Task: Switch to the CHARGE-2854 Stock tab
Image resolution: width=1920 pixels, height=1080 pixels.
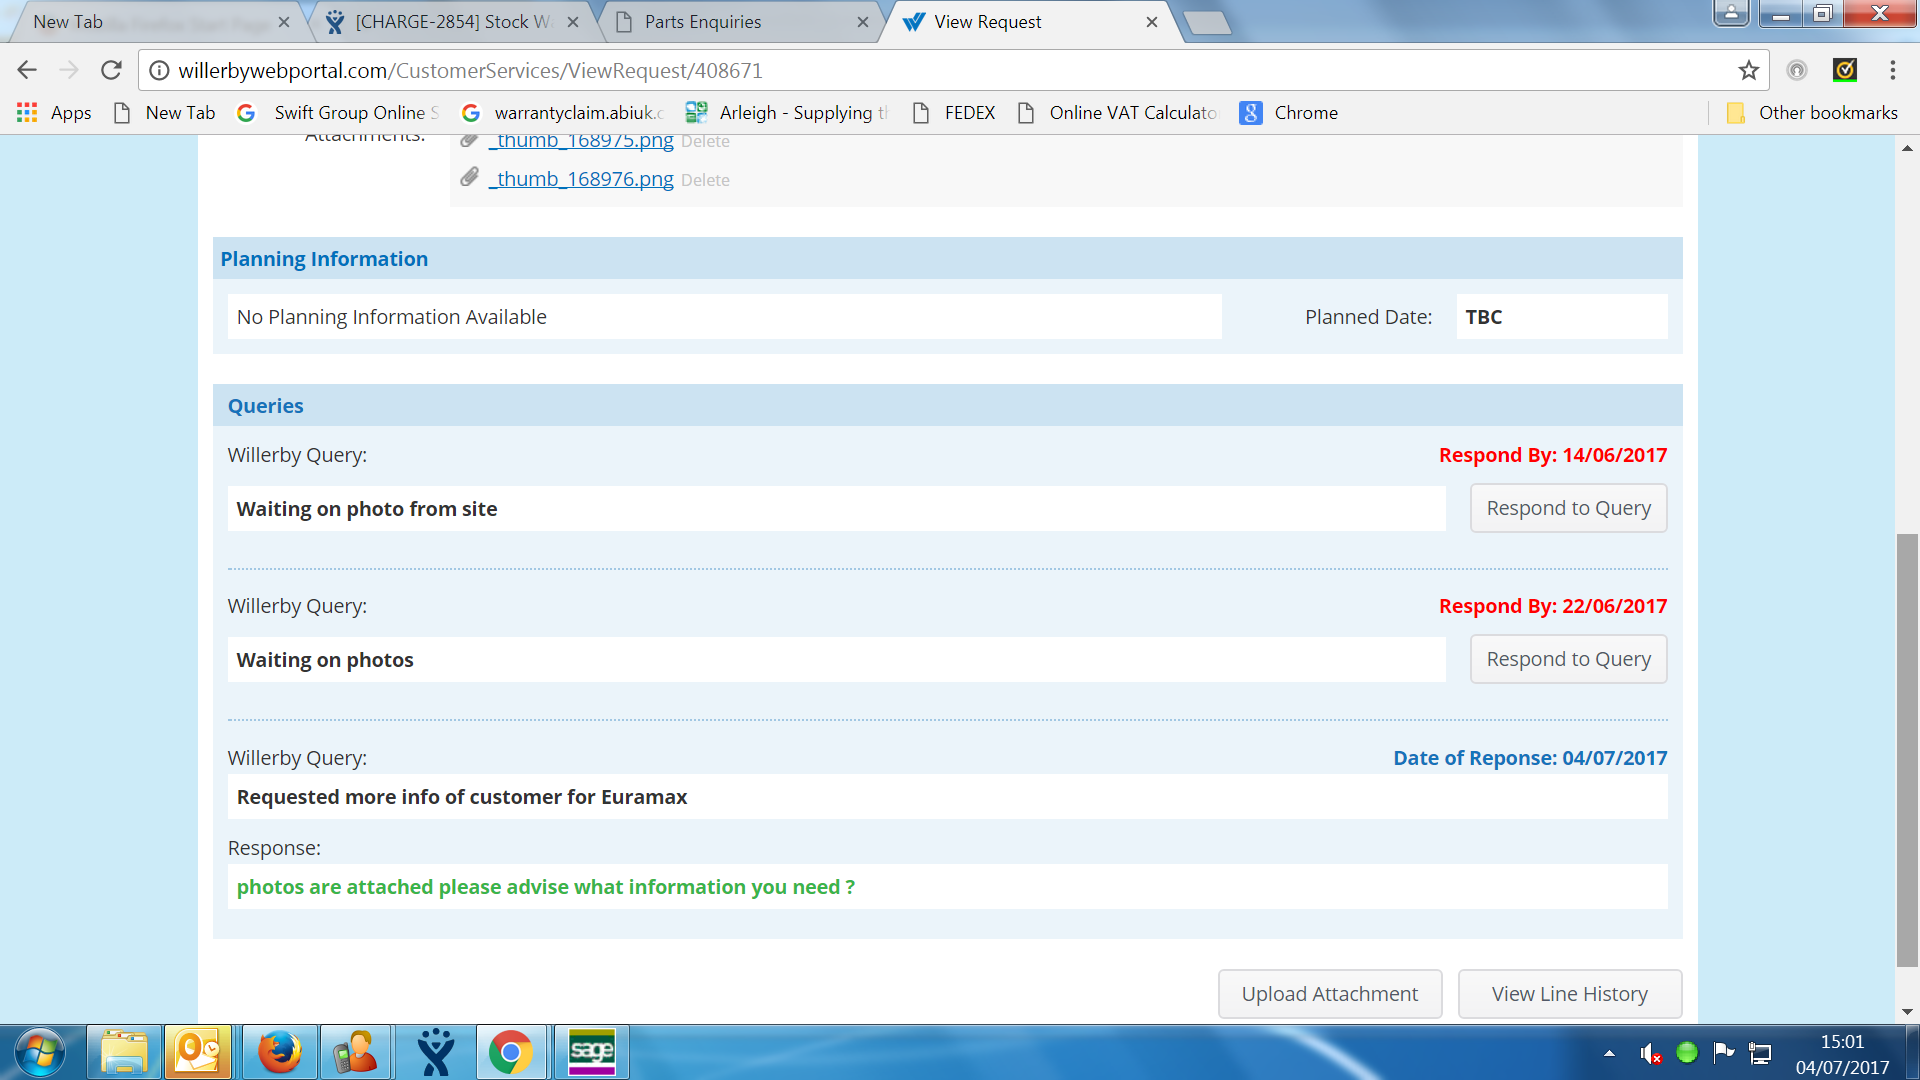Action: pyautogui.click(x=452, y=22)
